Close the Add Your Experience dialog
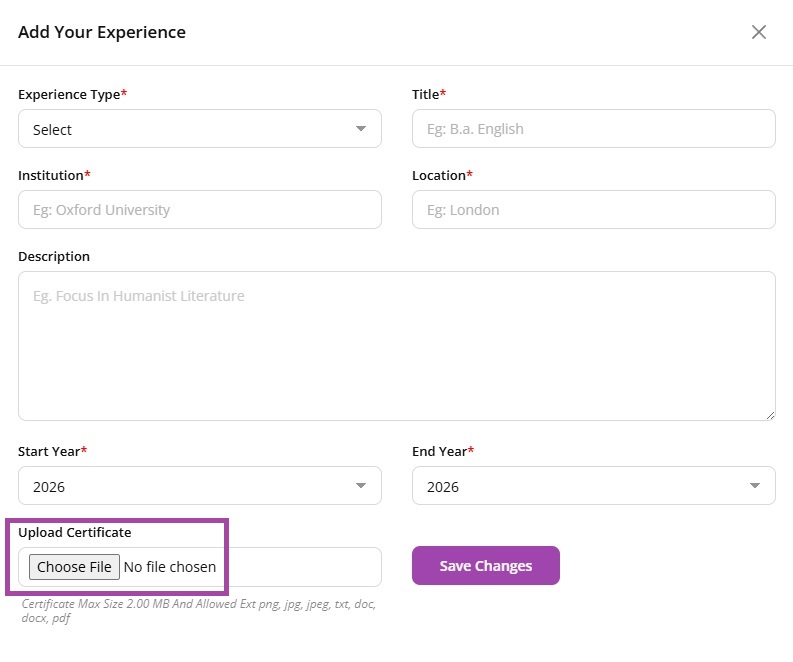The height and width of the screenshot is (662, 793). tap(759, 32)
